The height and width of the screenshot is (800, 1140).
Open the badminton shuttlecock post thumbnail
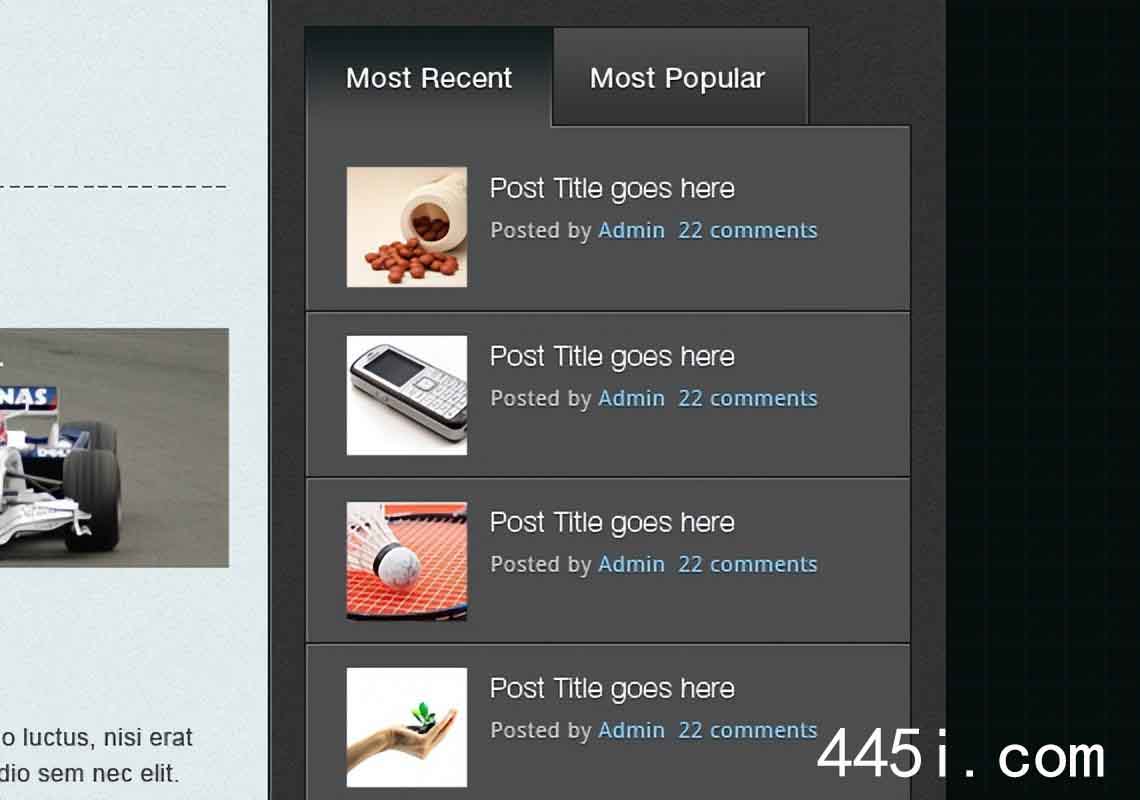(407, 561)
